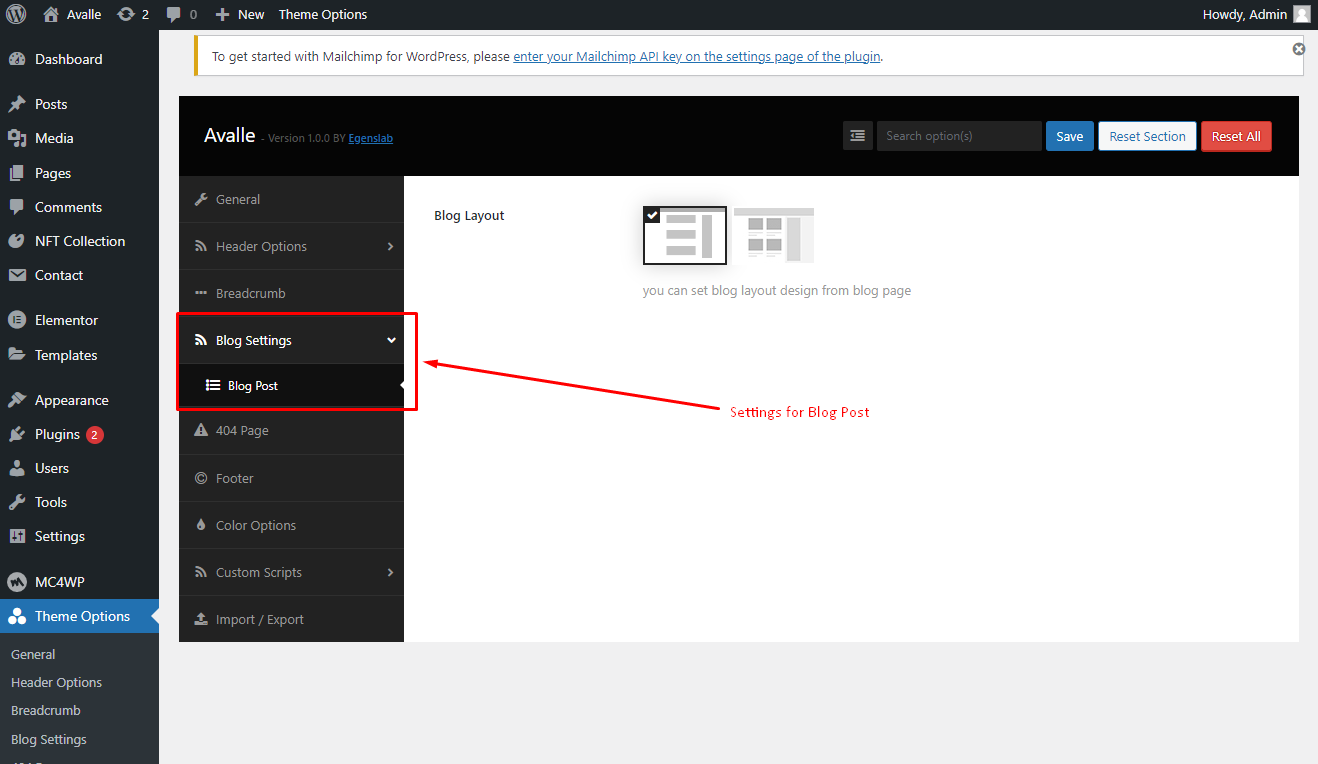The width and height of the screenshot is (1318, 764).
Task: Click the Contact envelope icon
Action: coord(17,275)
